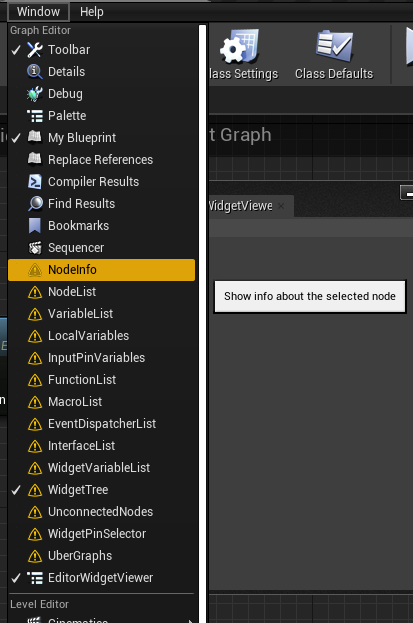Open Class Defaults toolbar icon

[334, 45]
